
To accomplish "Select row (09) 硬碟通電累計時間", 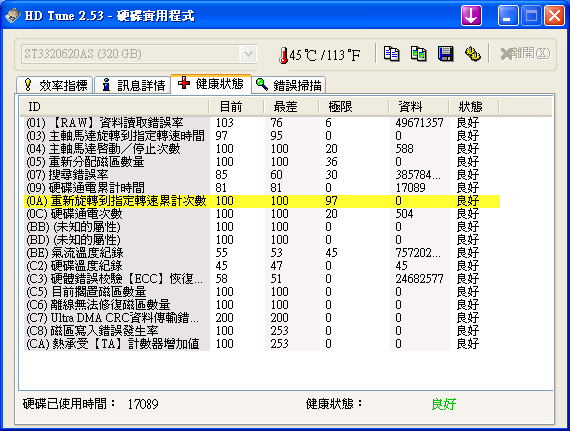I will click(262, 188).
